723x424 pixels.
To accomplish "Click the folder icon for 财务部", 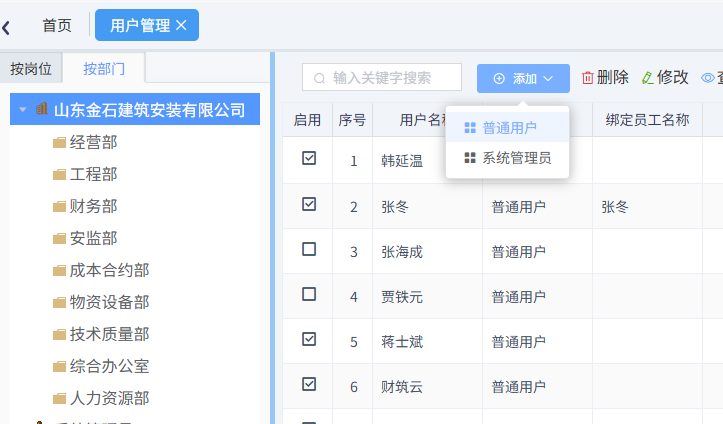I will pyautogui.click(x=59, y=206).
